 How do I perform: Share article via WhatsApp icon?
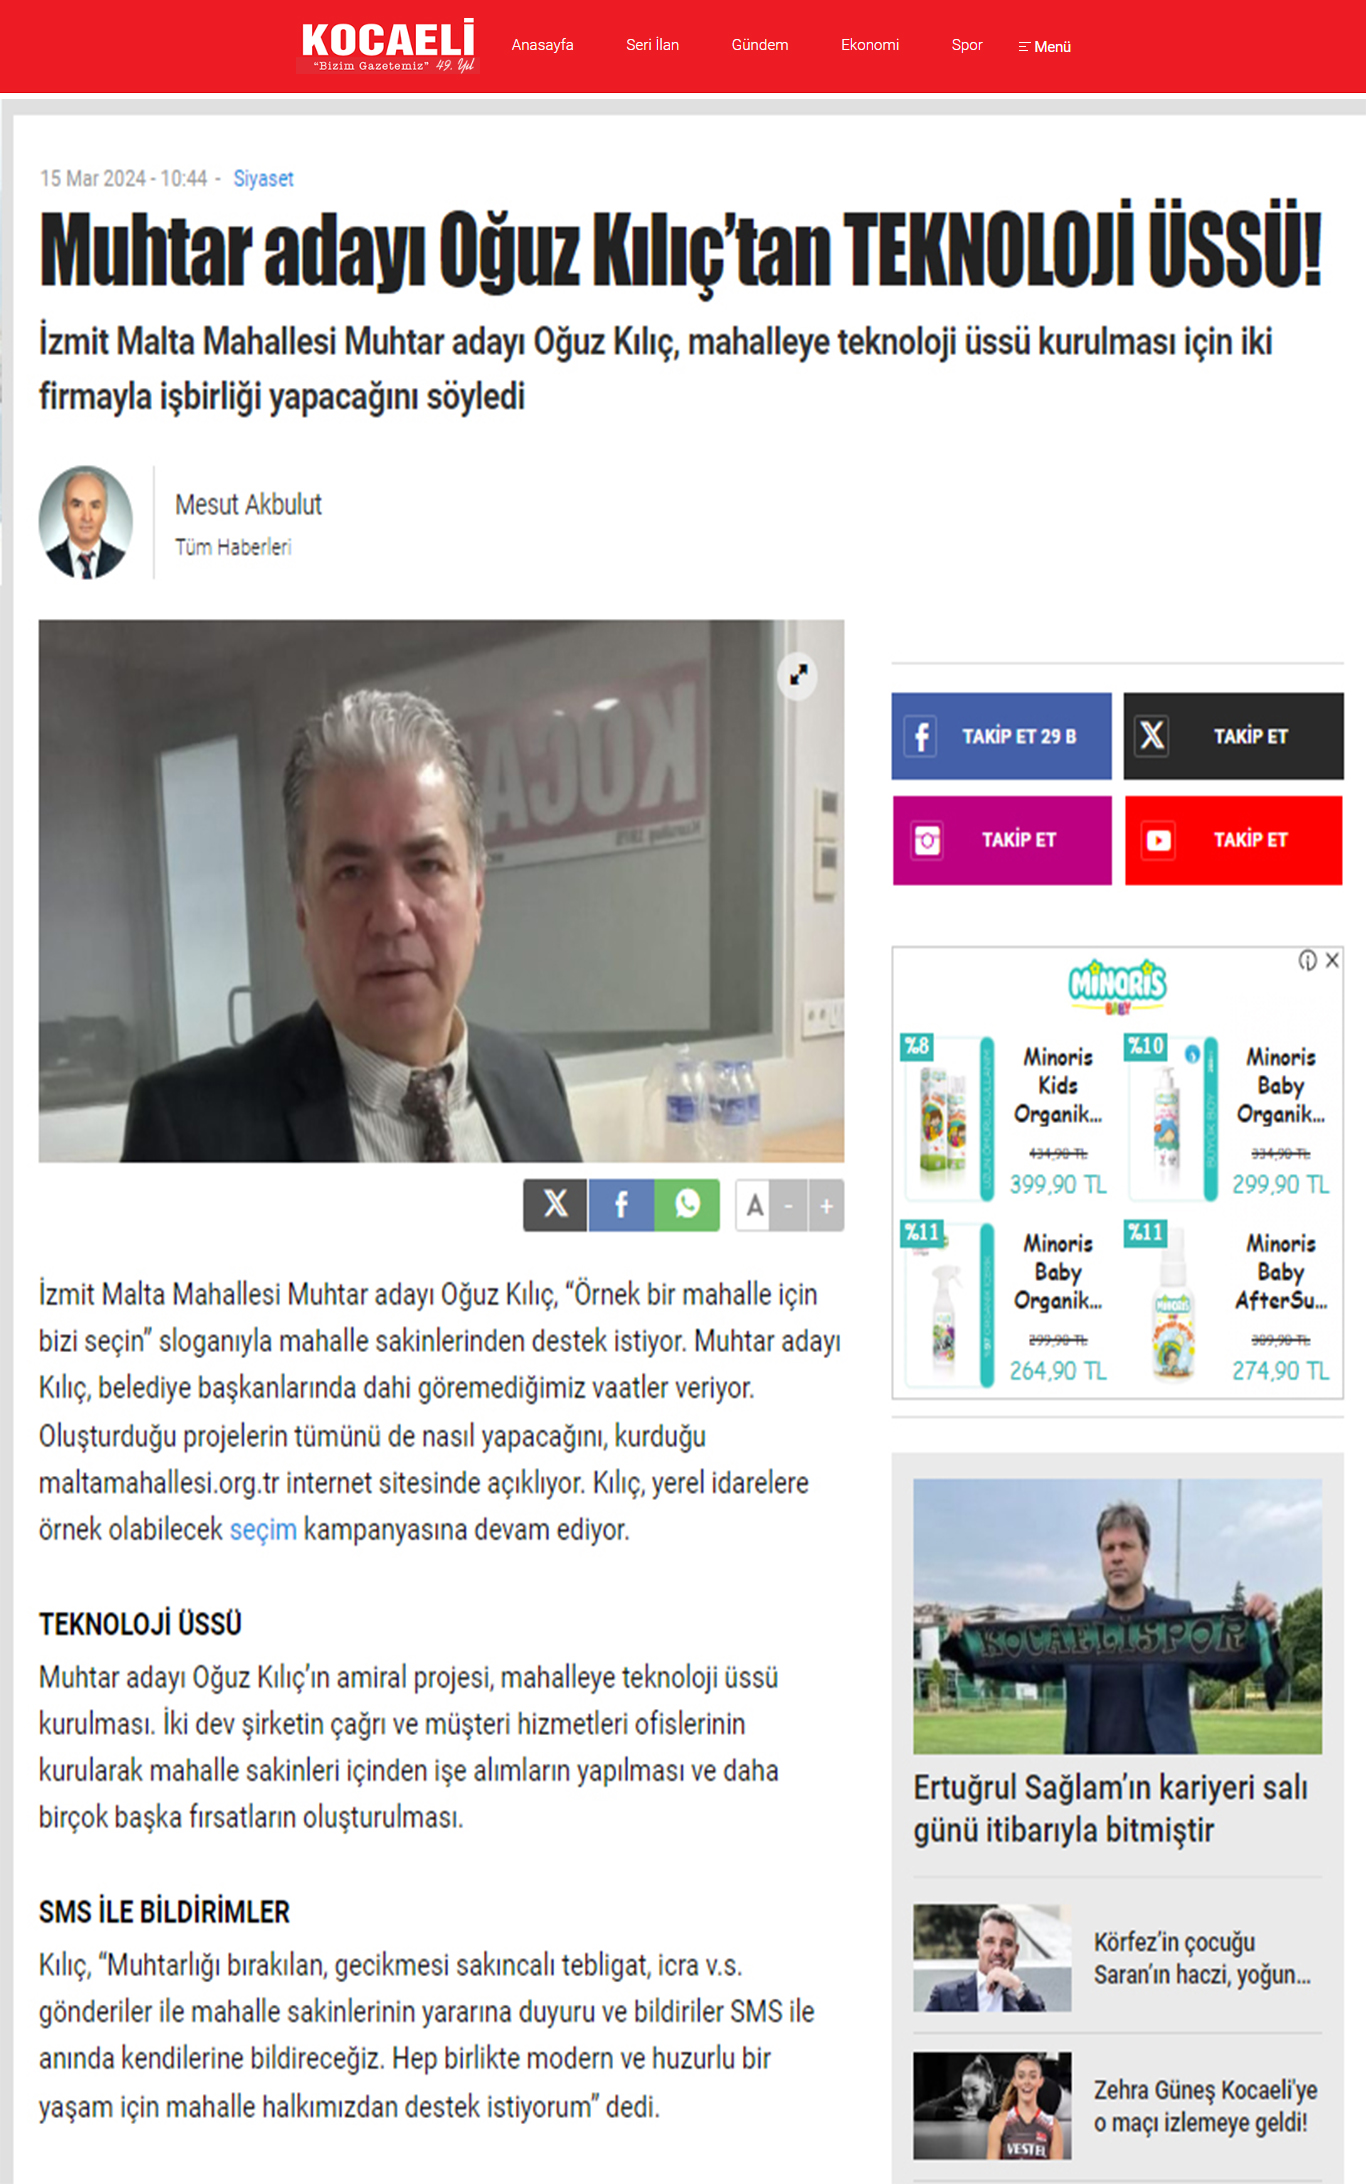click(x=687, y=1204)
